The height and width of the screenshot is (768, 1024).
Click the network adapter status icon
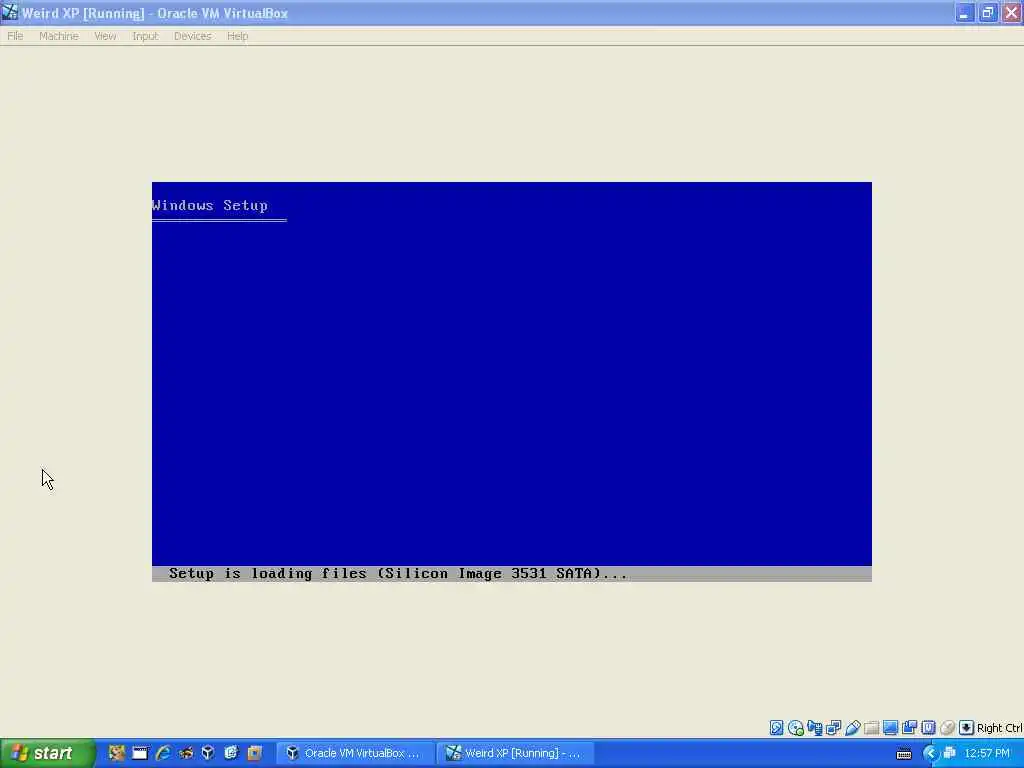(814, 728)
